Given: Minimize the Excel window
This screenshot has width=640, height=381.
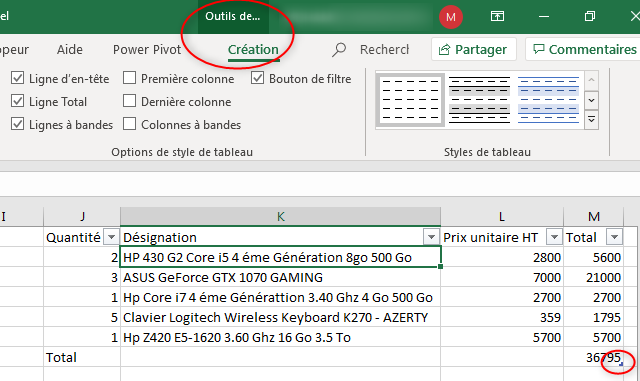Looking at the screenshot, I should tap(544, 16).
